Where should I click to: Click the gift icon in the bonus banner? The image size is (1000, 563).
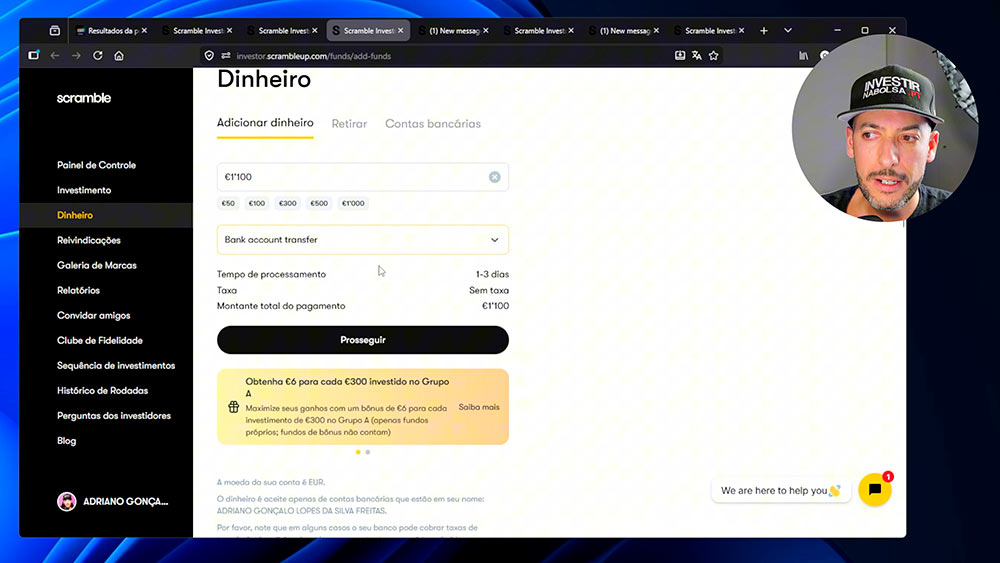click(233, 407)
